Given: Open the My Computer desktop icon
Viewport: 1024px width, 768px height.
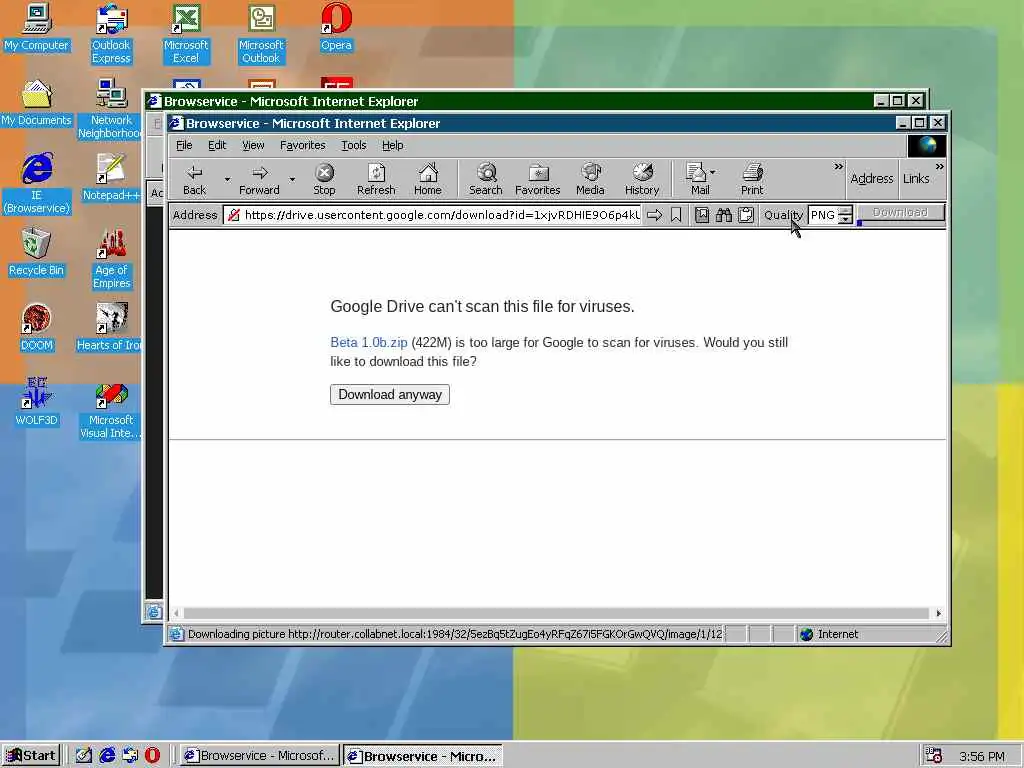Looking at the screenshot, I should click(37, 27).
